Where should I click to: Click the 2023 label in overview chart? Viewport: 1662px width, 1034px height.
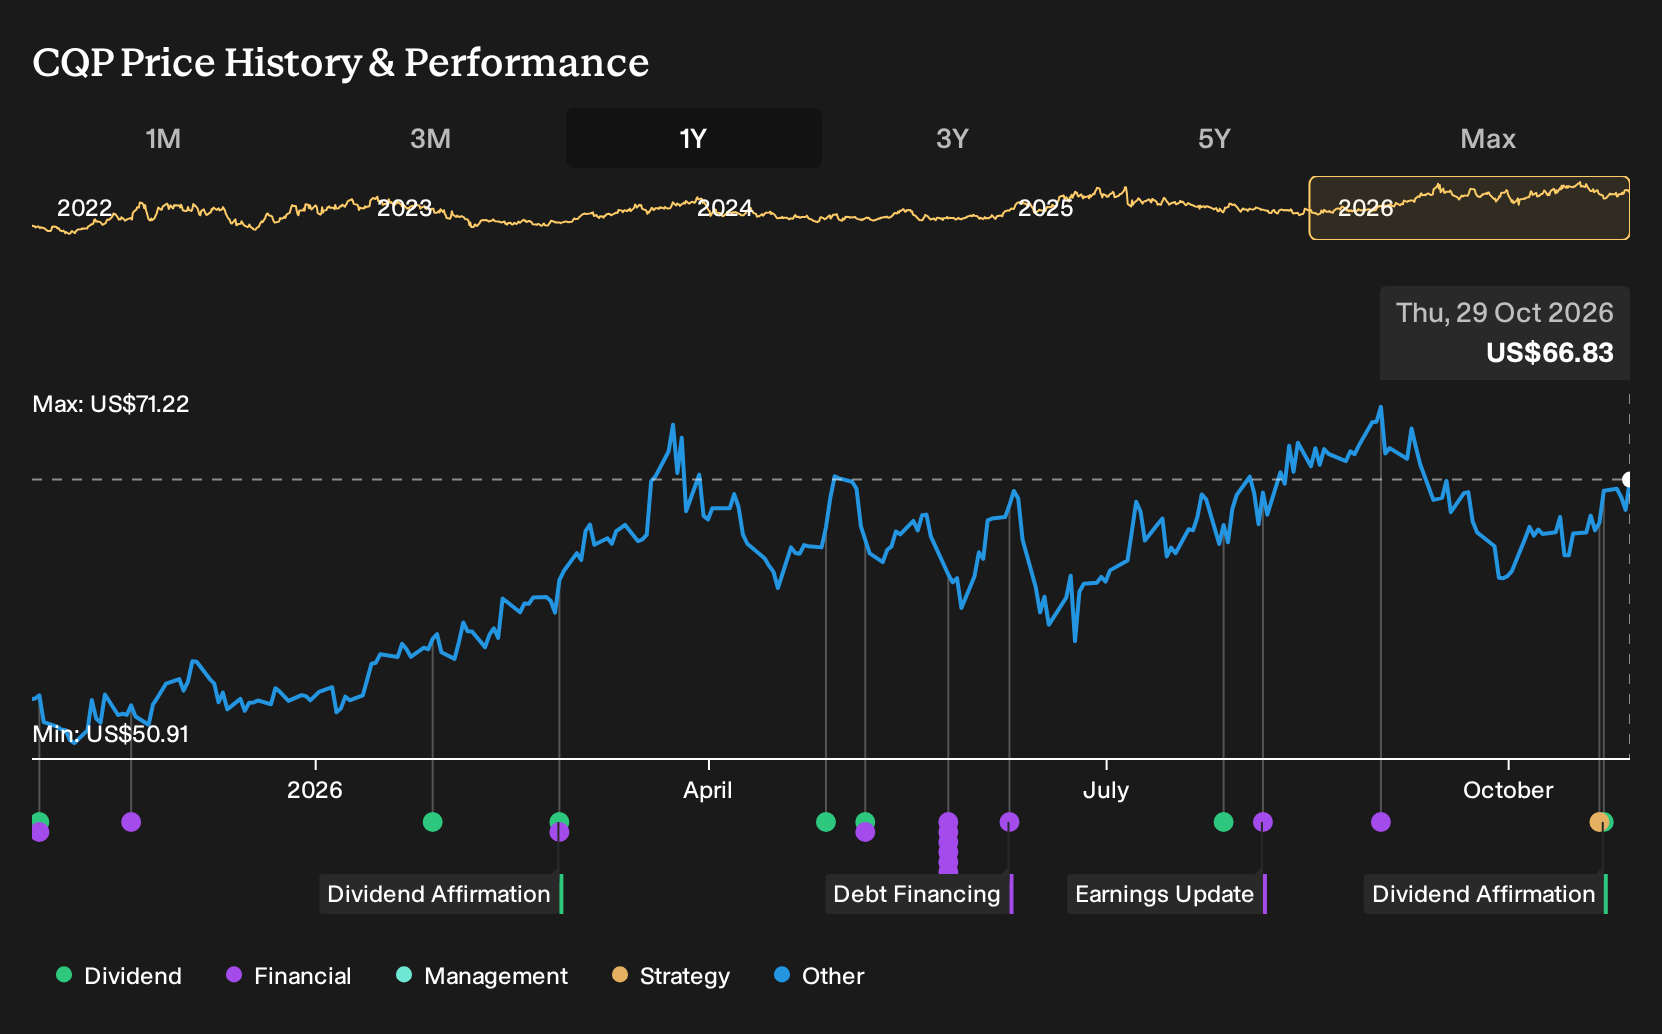(x=404, y=208)
